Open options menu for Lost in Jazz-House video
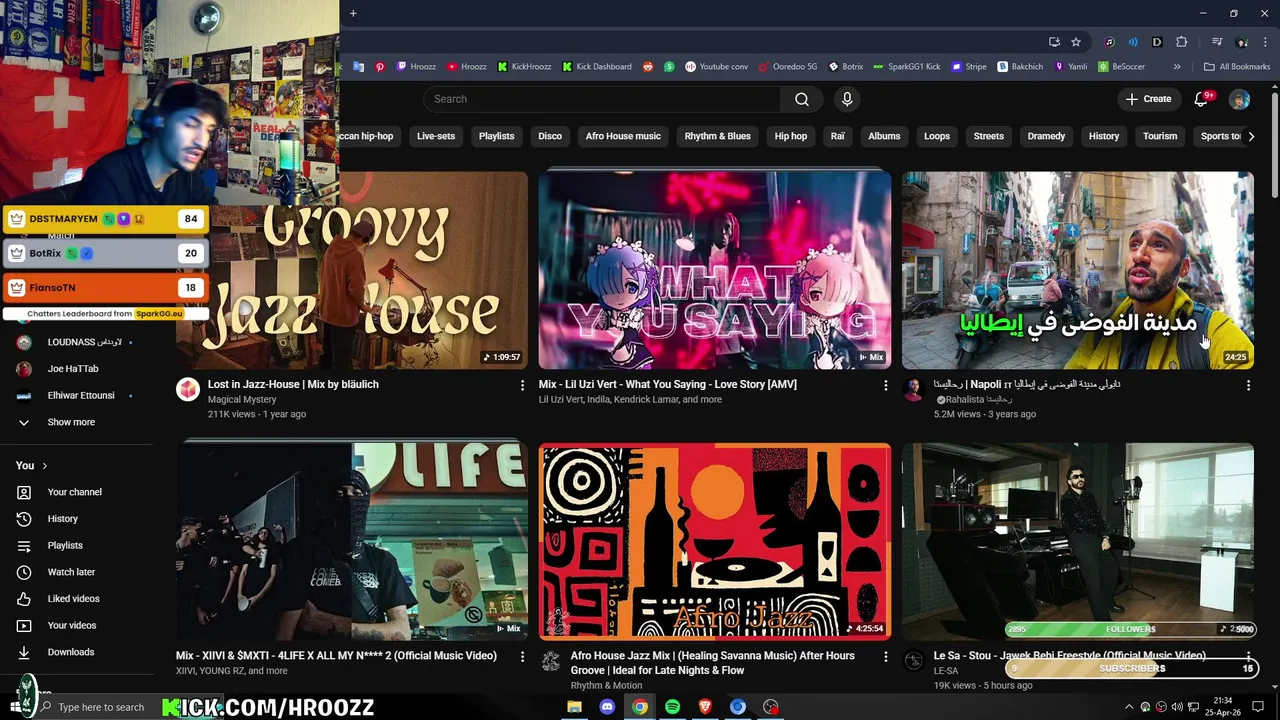This screenshot has height=720, width=1280. click(522, 385)
